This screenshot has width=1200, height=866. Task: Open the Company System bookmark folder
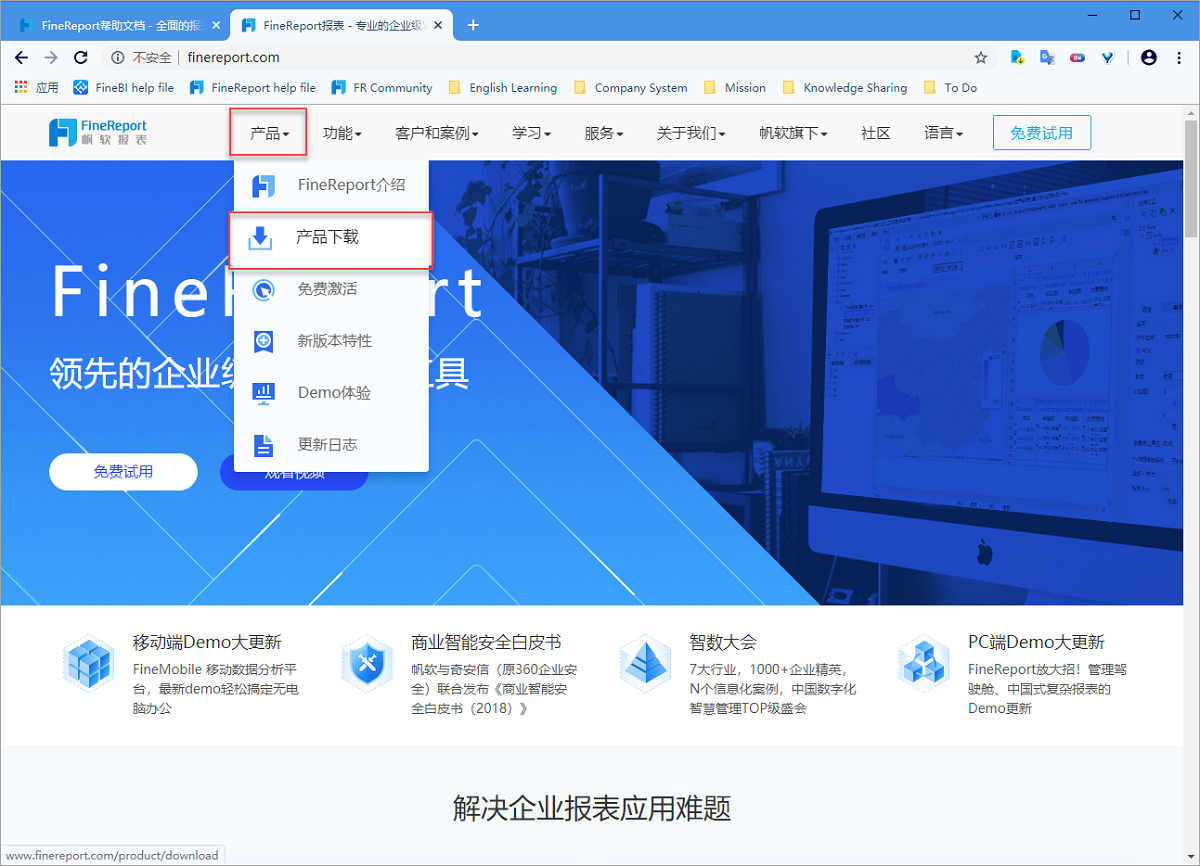click(630, 88)
